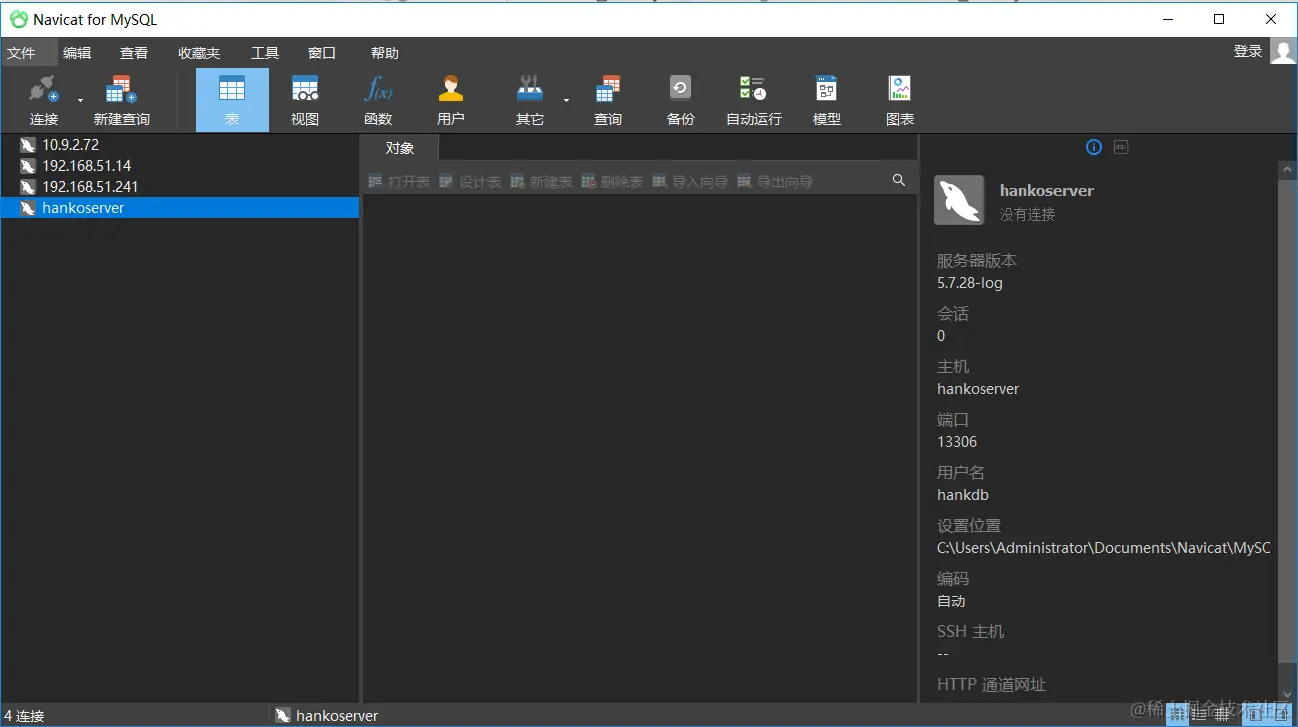
Task: Click the search magnifier in the object toolbar
Action: click(x=899, y=180)
